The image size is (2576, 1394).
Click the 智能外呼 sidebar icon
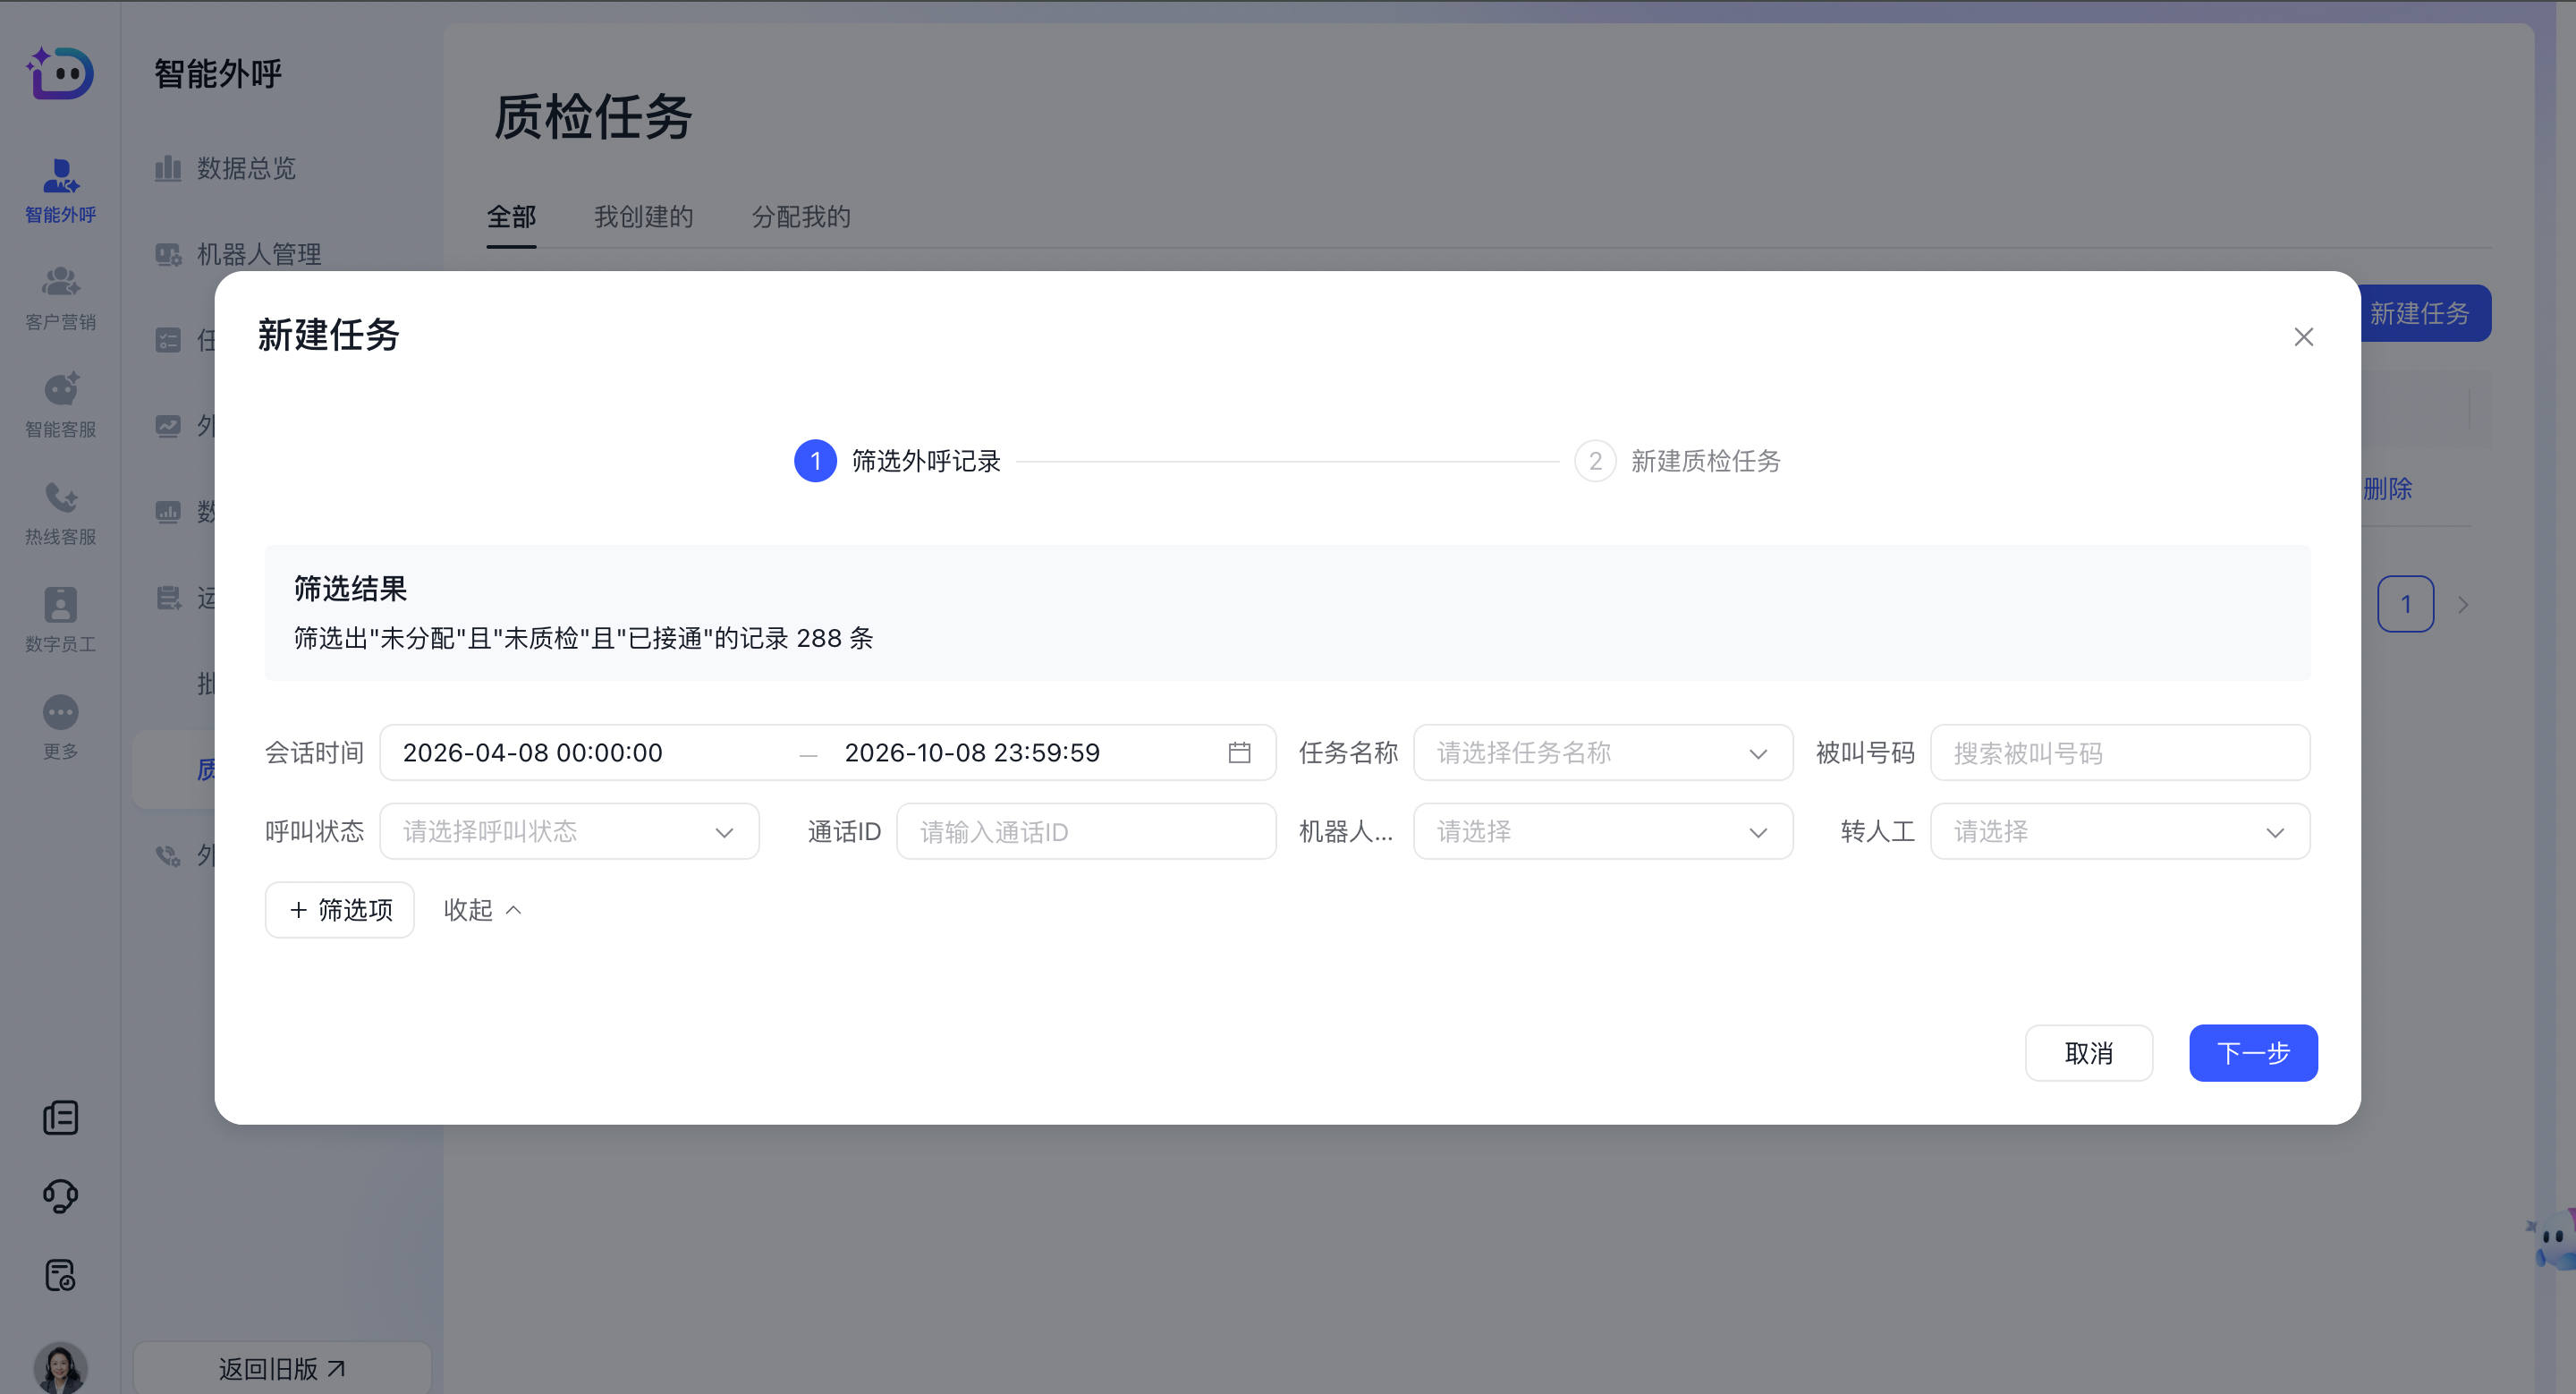click(60, 176)
